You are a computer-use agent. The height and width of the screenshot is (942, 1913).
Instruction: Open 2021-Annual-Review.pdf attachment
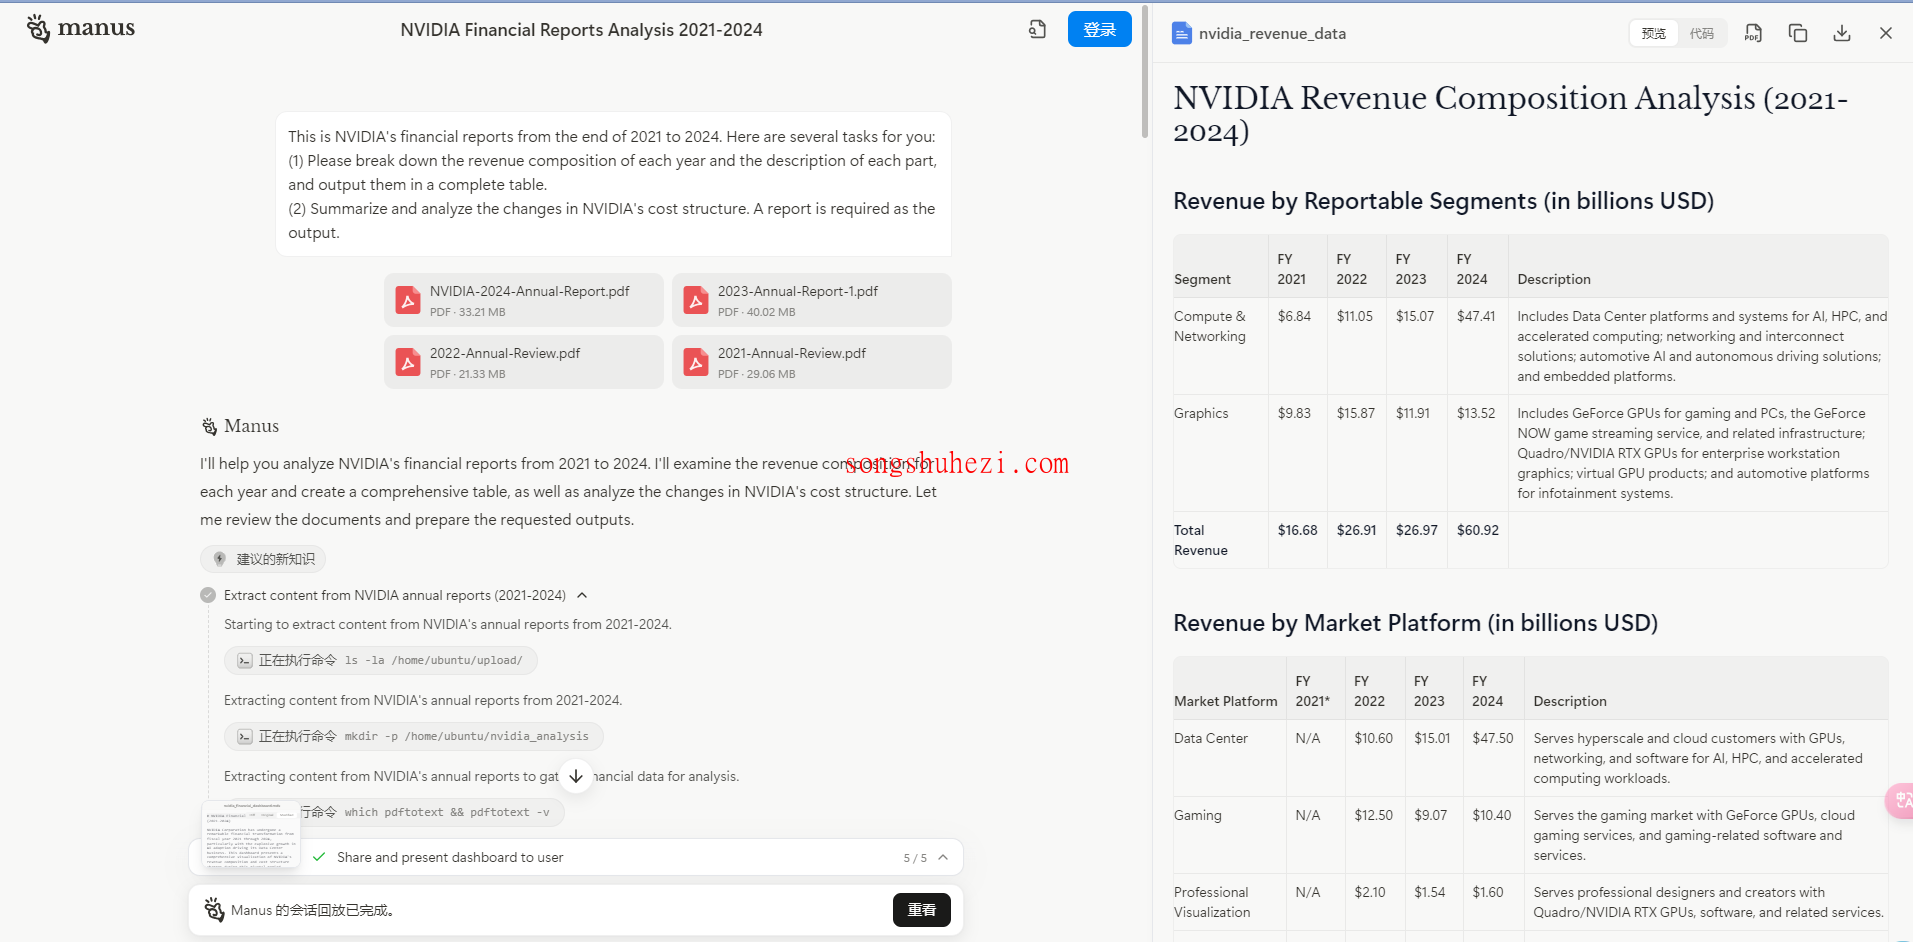(811, 362)
